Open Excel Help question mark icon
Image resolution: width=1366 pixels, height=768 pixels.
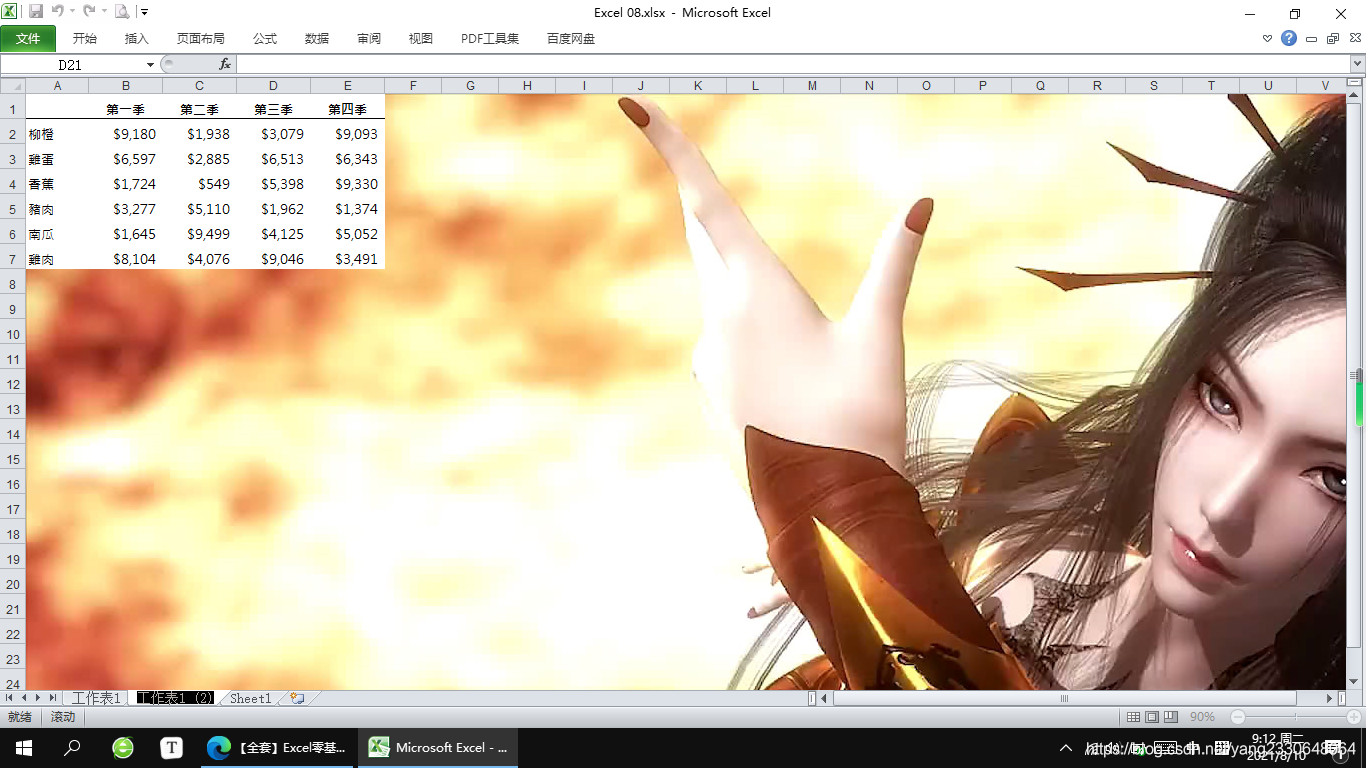tap(1289, 38)
